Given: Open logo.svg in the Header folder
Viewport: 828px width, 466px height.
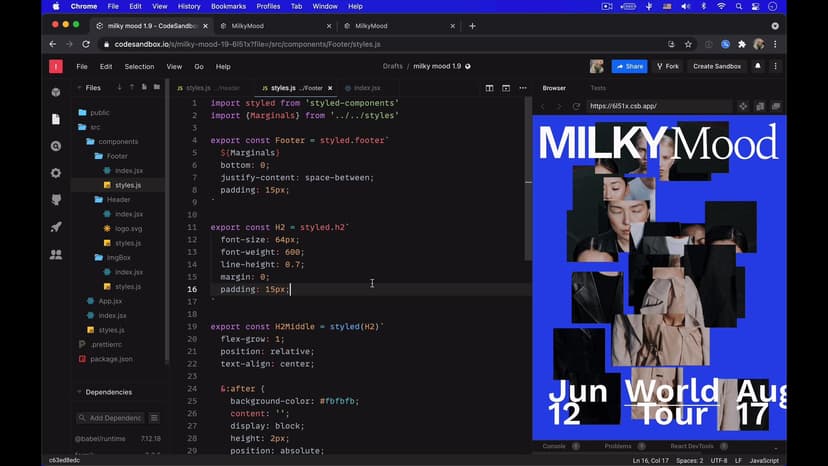Looking at the screenshot, I should point(127,228).
